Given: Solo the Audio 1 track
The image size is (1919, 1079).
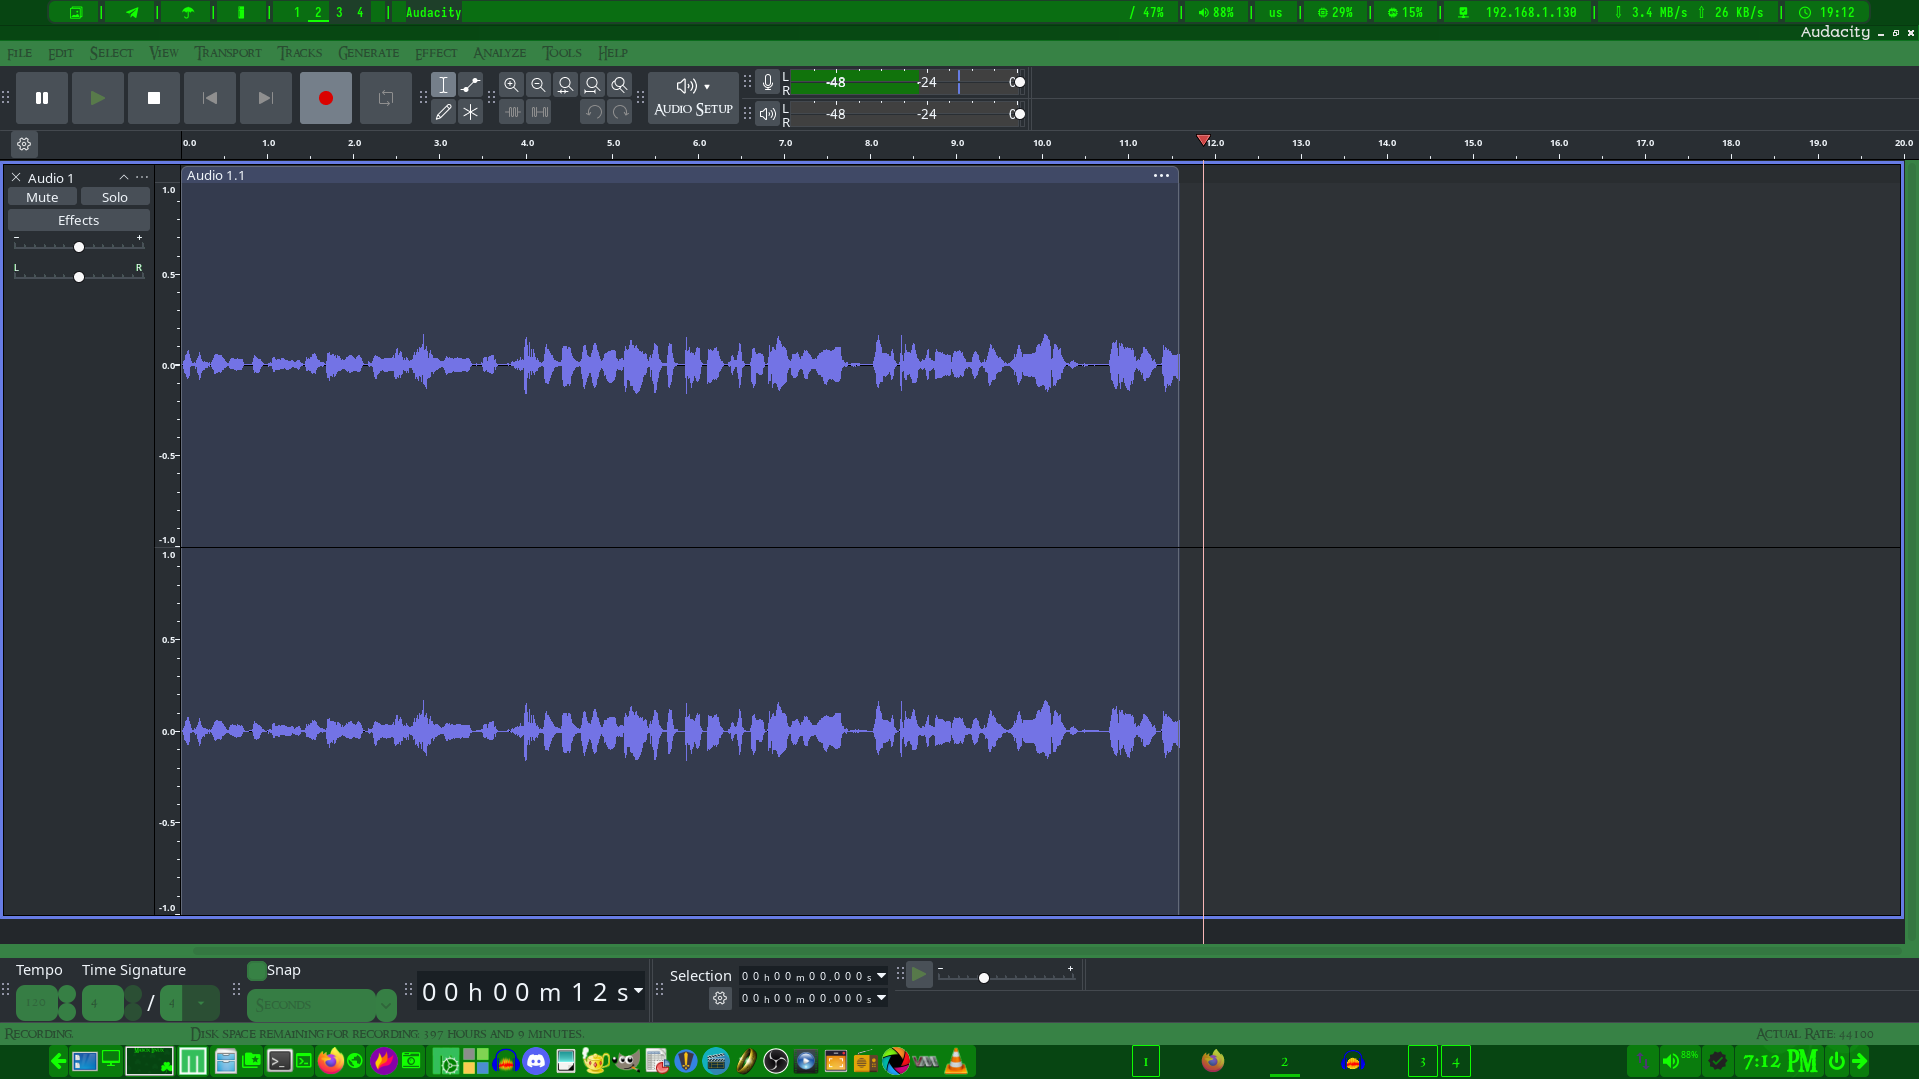Looking at the screenshot, I should tap(114, 197).
